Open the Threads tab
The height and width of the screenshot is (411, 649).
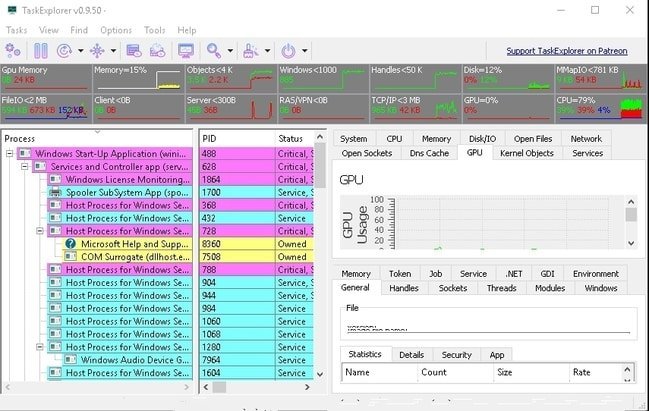tap(501, 288)
